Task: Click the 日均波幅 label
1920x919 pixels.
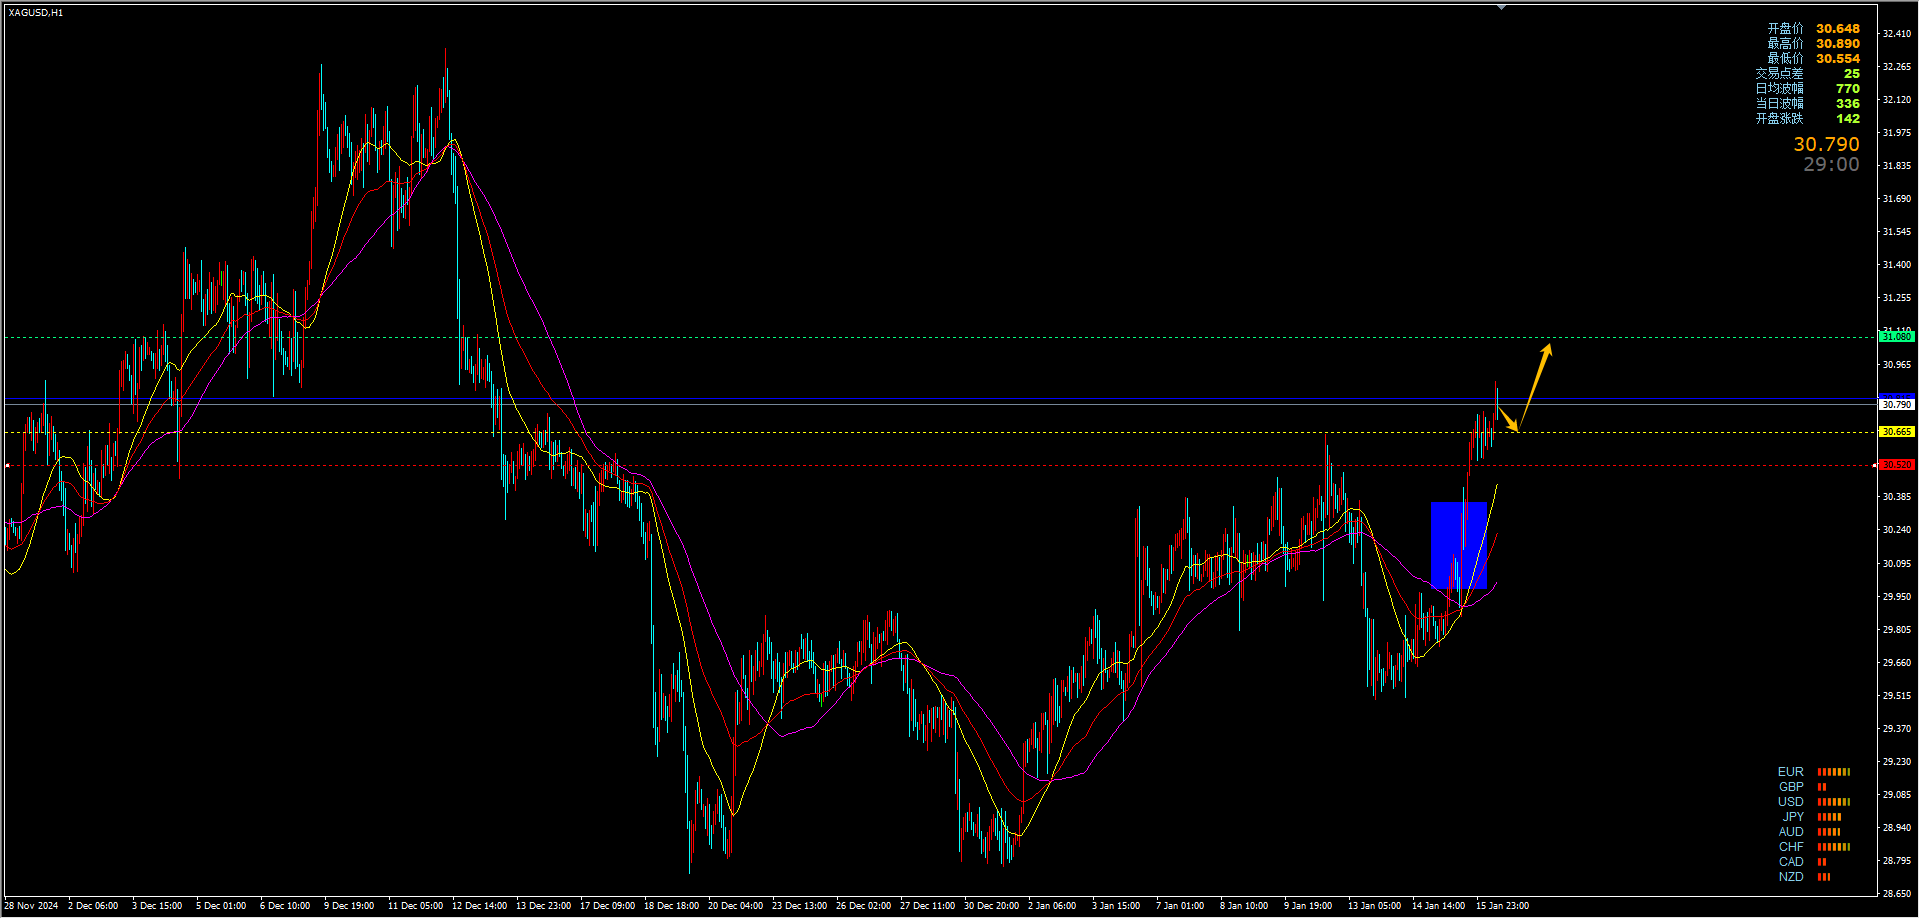Action: 1779,89
